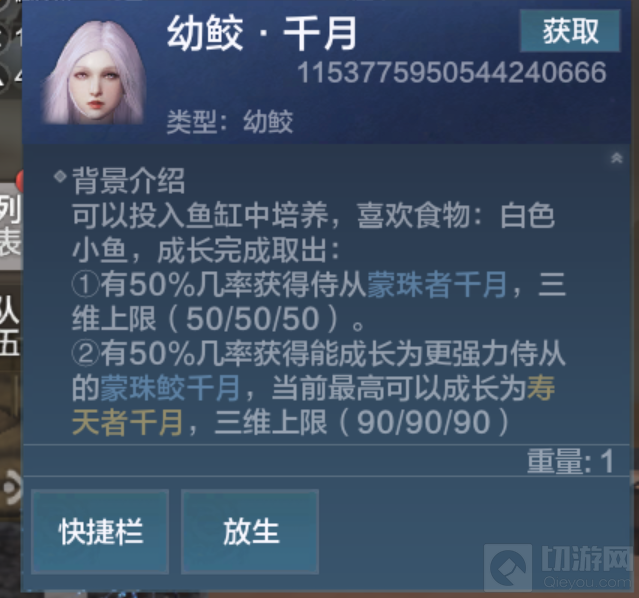Click the 快捷栏 button
Image resolution: width=639 pixels, height=598 pixels.
pyautogui.click(x=100, y=532)
